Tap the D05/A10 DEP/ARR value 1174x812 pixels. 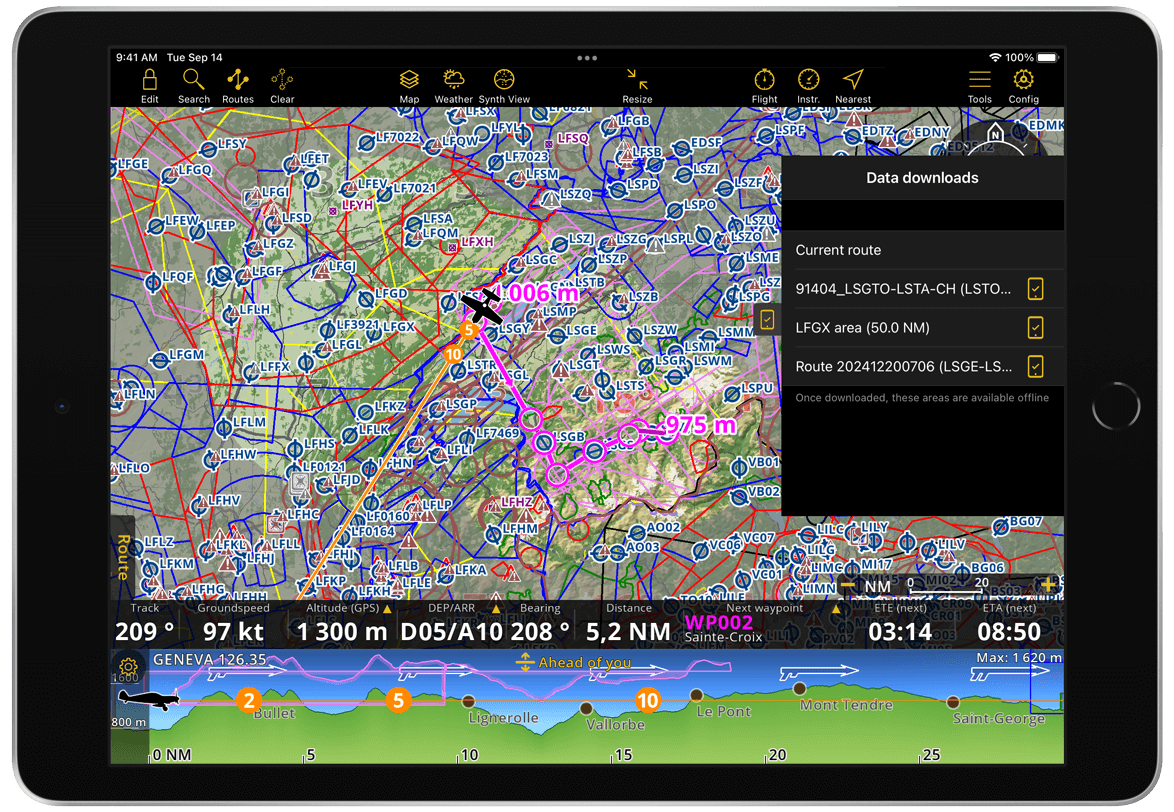451,632
